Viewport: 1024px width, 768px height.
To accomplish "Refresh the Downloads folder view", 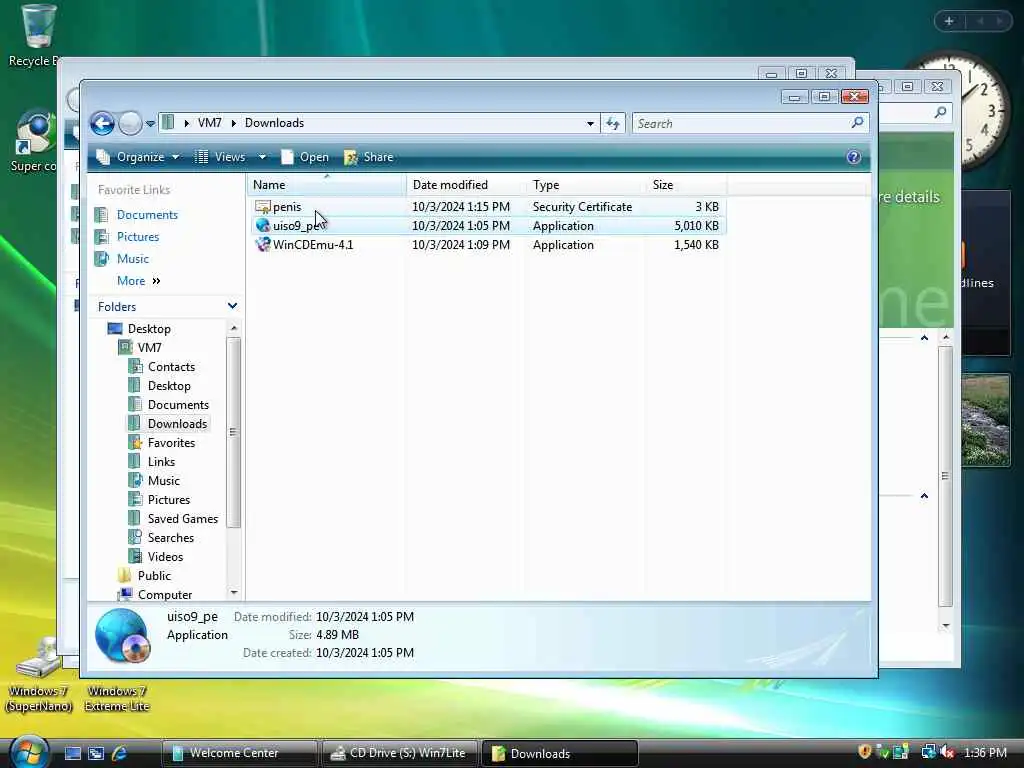I will coord(613,123).
